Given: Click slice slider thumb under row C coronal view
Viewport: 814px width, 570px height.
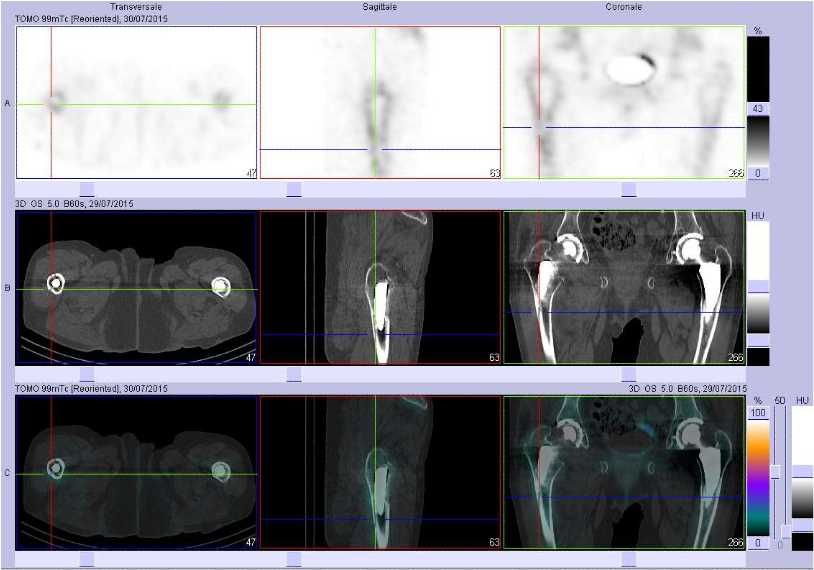Looking at the screenshot, I should (629, 560).
